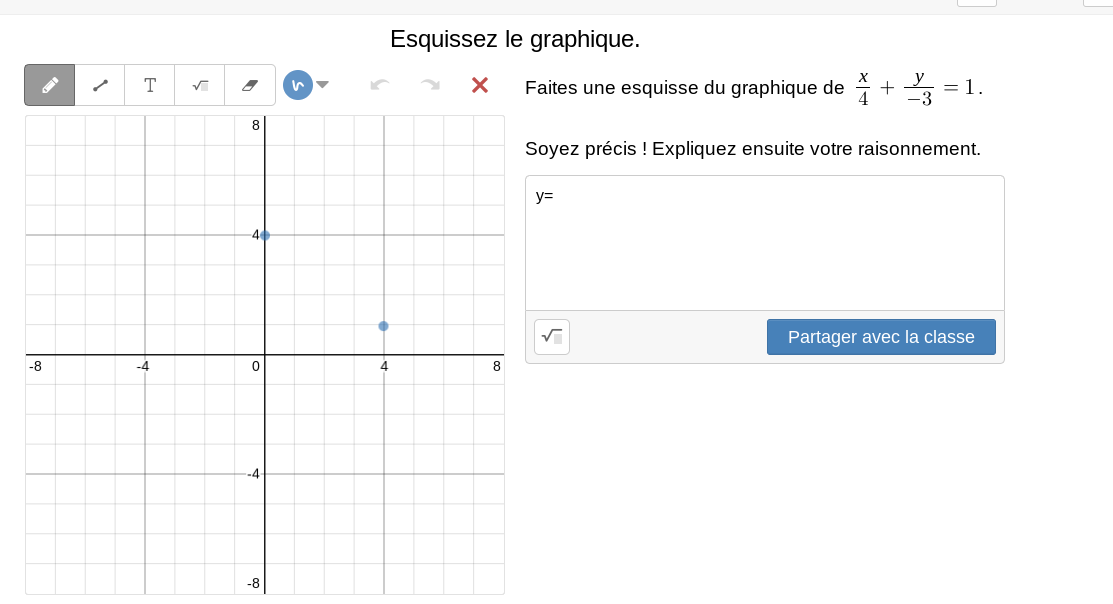Pick the math expression tool in toolbar

click(x=200, y=85)
